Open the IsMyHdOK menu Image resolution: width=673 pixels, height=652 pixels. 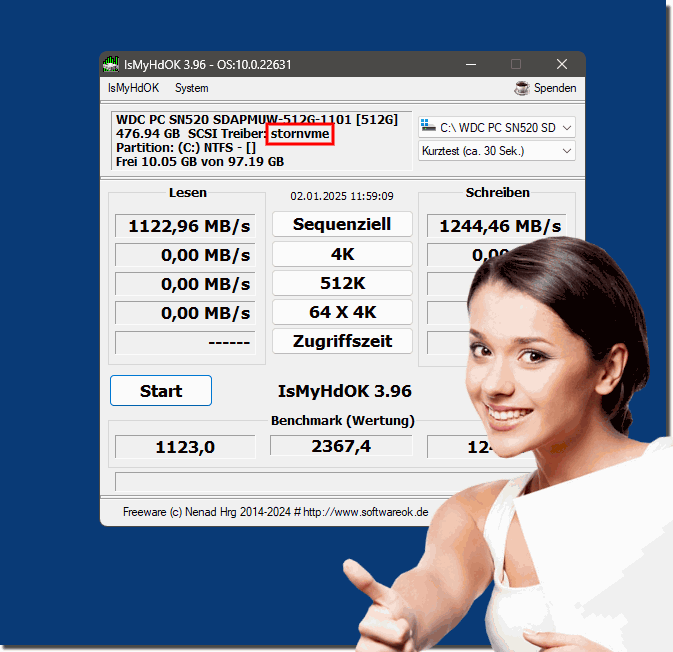click(133, 88)
